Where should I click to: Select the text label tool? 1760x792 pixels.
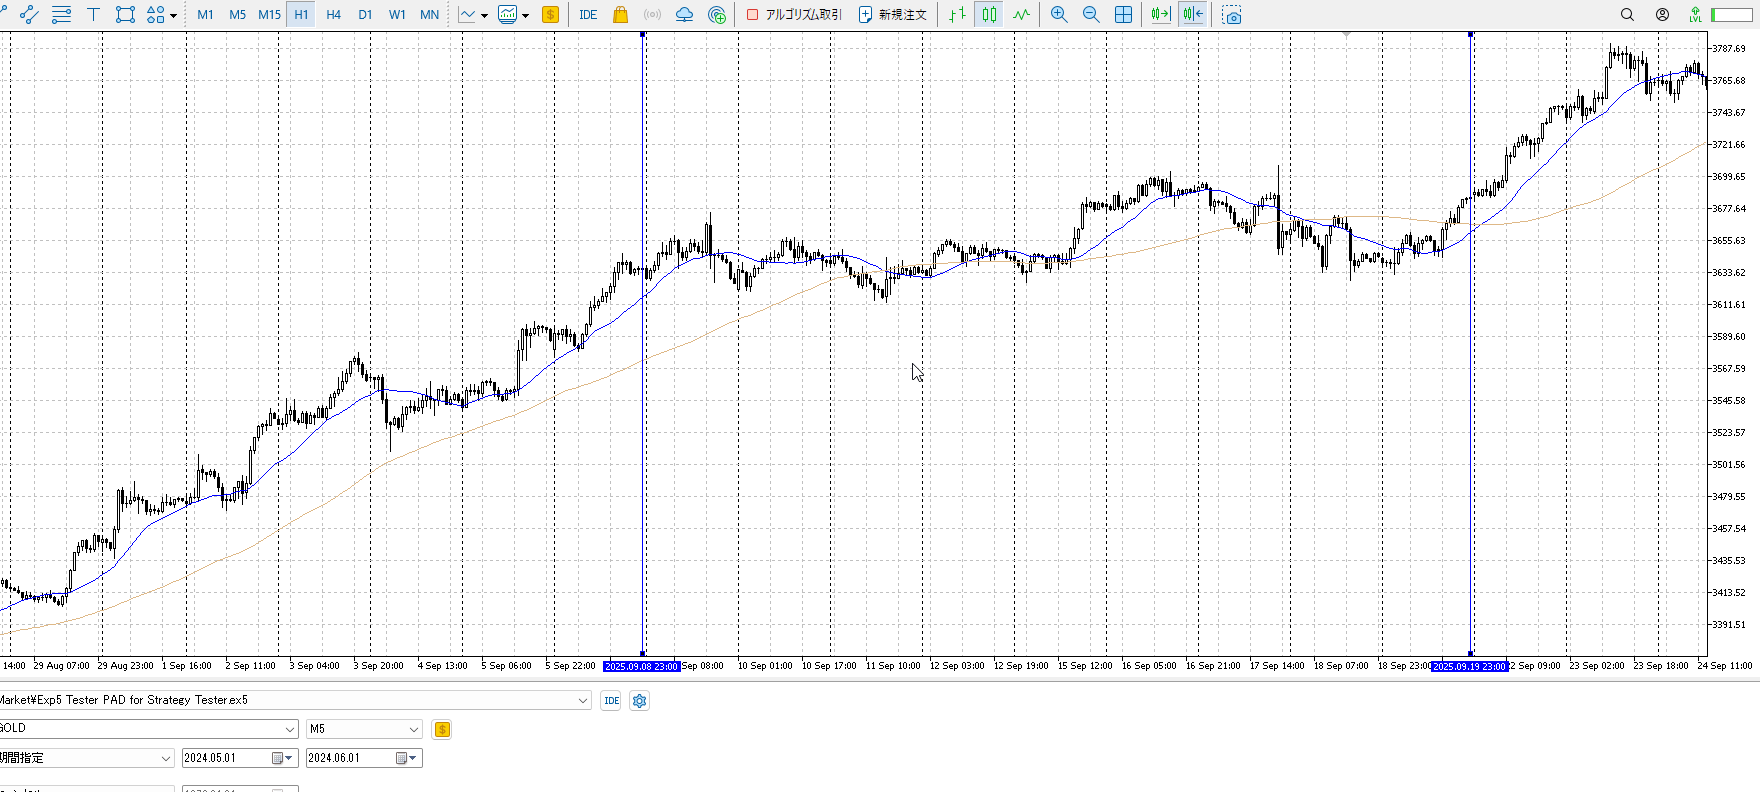coord(93,15)
